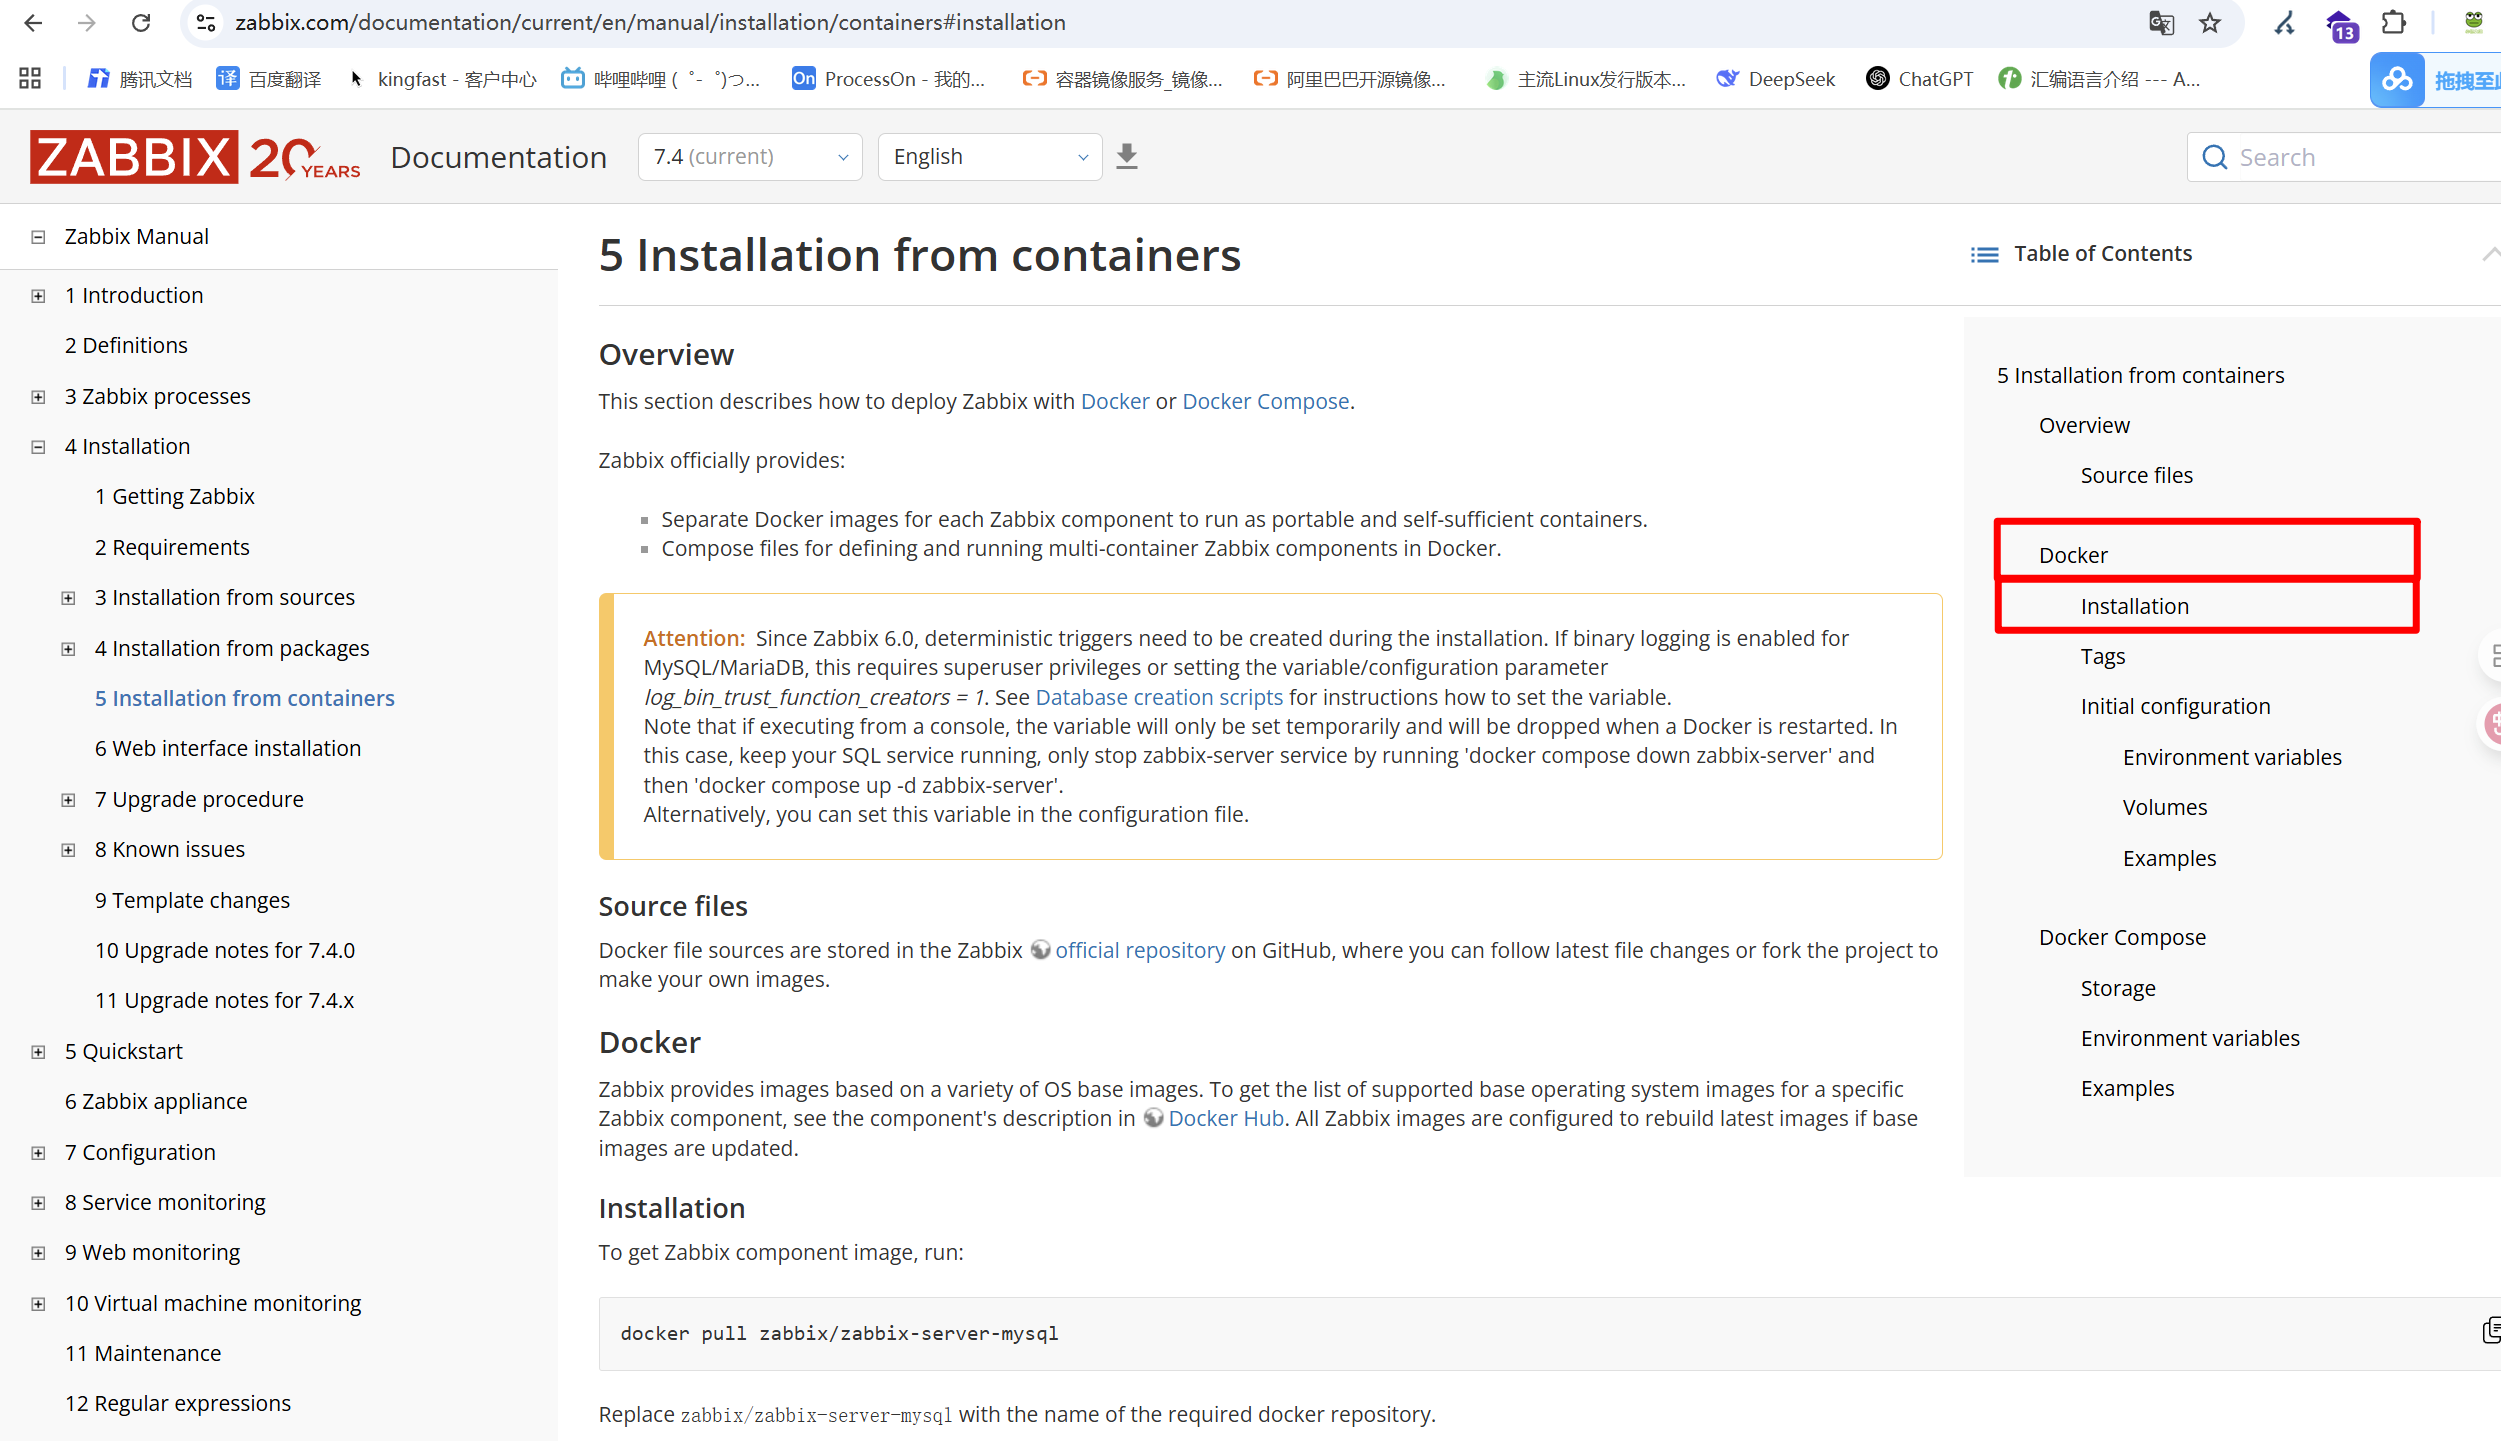Open the English language dropdown

point(990,157)
